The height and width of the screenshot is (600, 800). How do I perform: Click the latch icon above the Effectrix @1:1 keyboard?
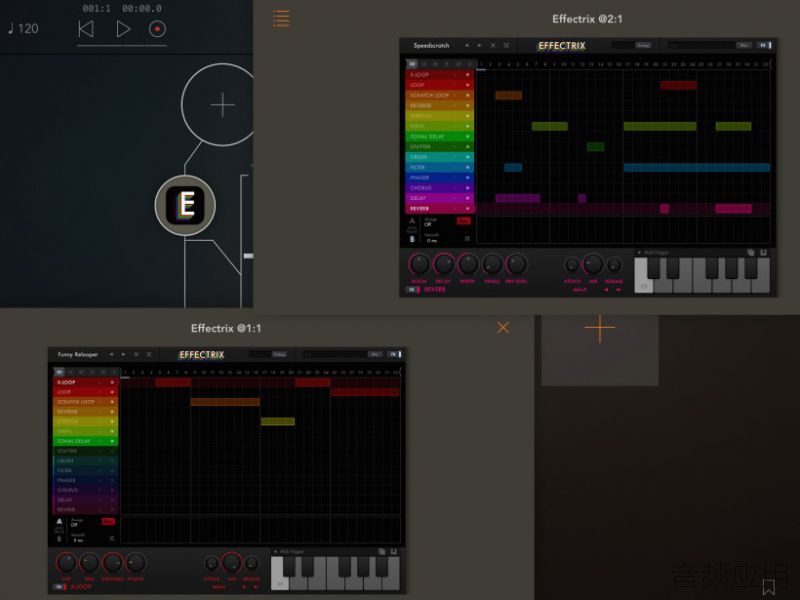[x=393, y=552]
